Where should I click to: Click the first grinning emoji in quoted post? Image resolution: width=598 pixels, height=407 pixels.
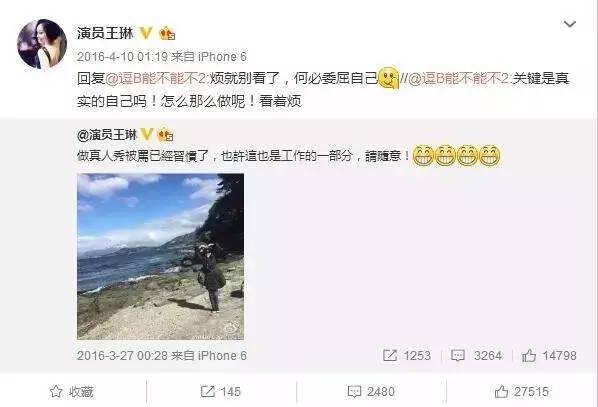tap(423, 156)
